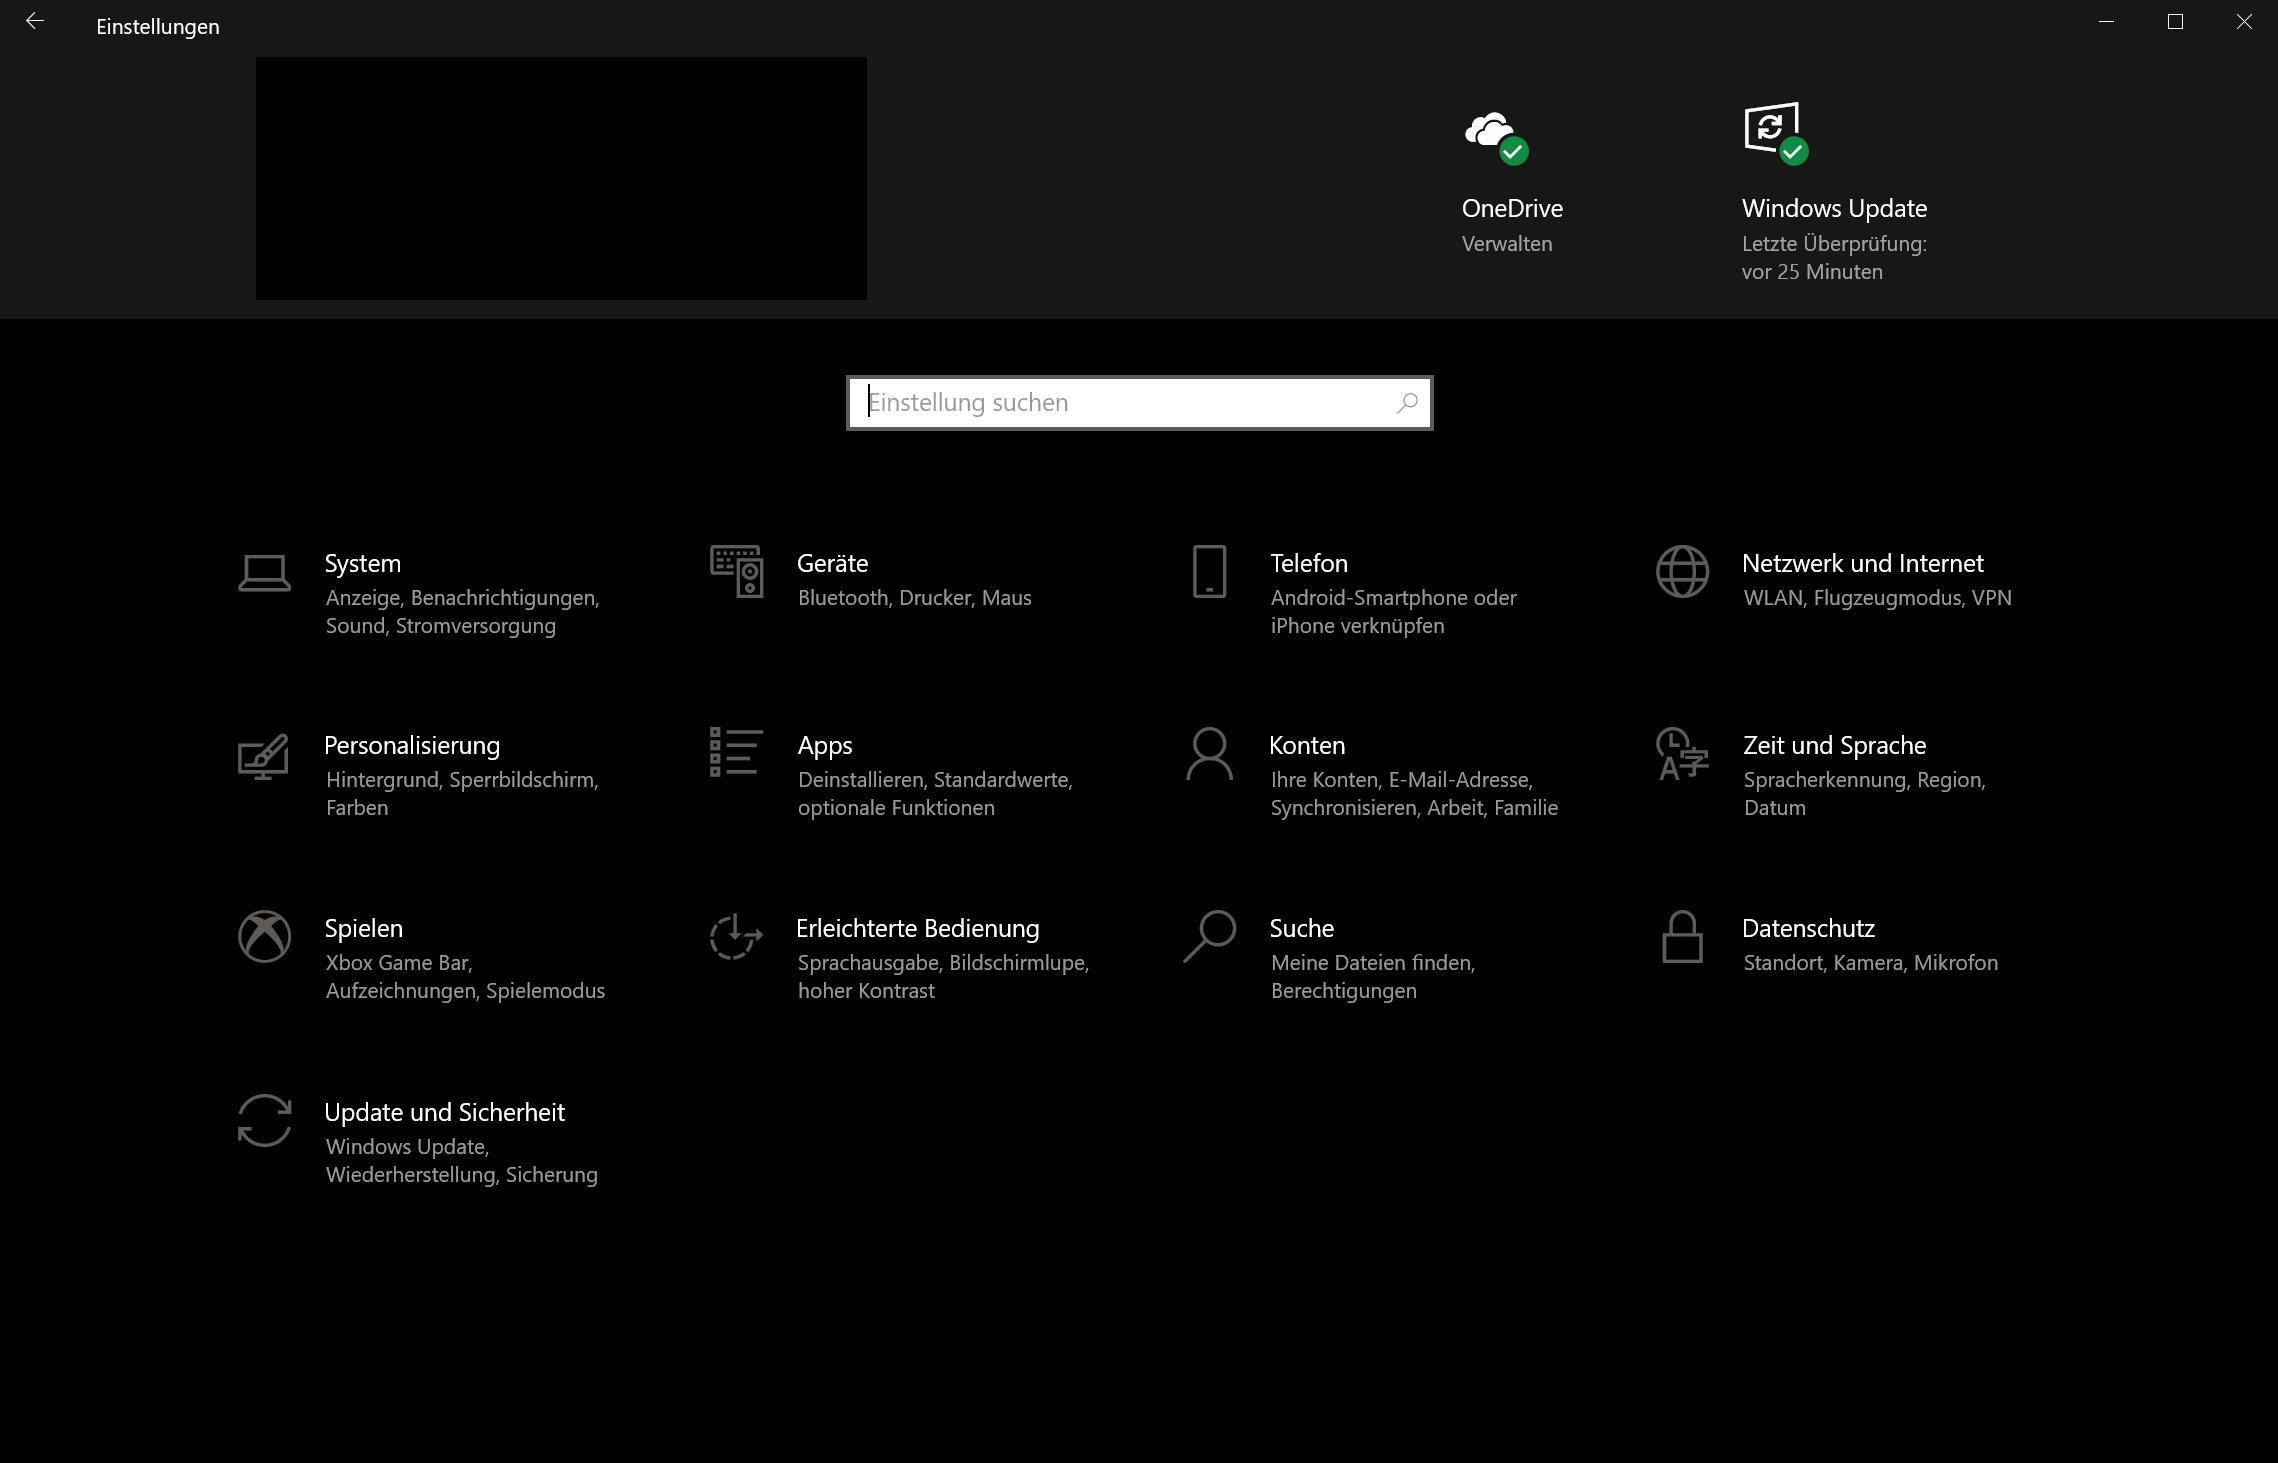Image resolution: width=2278 pixels, height=1463 pixels.
Task: Click the OneDrive label
Action: point(1512,209)
